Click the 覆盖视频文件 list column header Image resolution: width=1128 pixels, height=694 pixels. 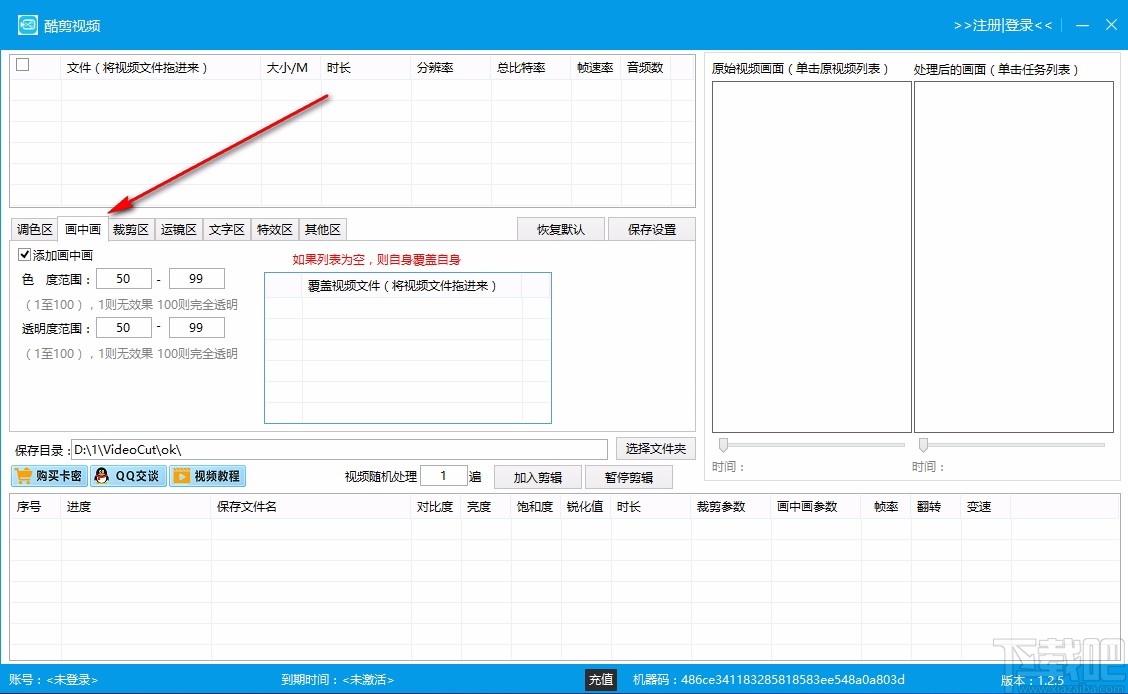point(411,286)
